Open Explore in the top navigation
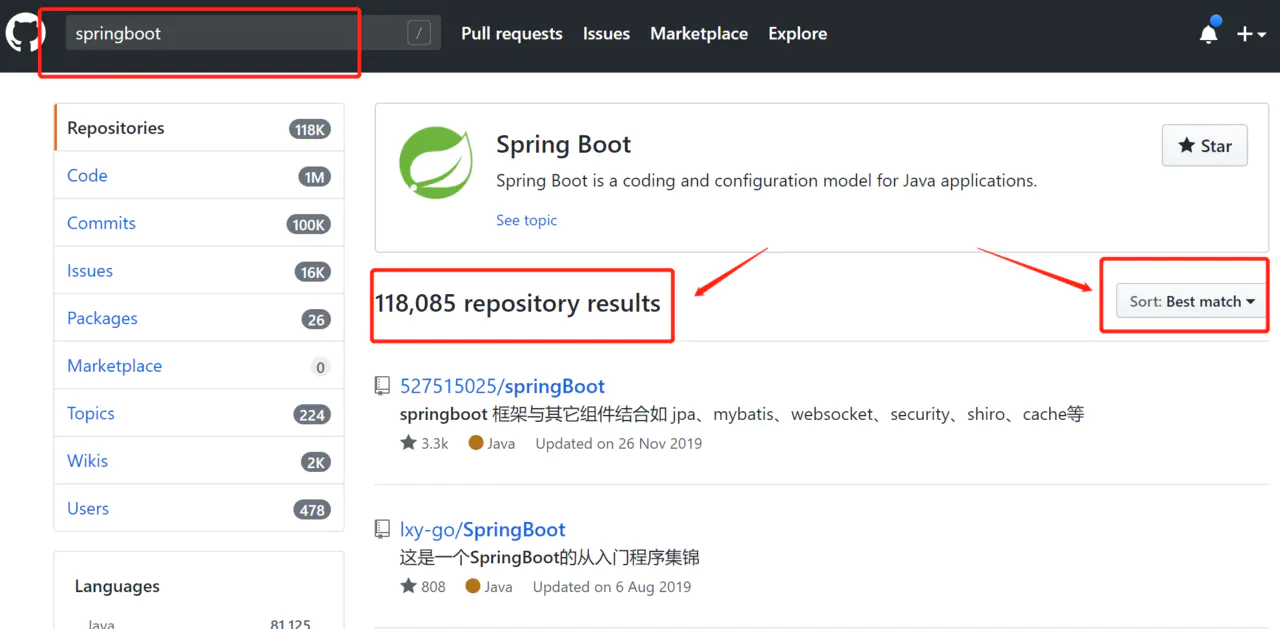The image size is (1280, 629). [797, 34]
